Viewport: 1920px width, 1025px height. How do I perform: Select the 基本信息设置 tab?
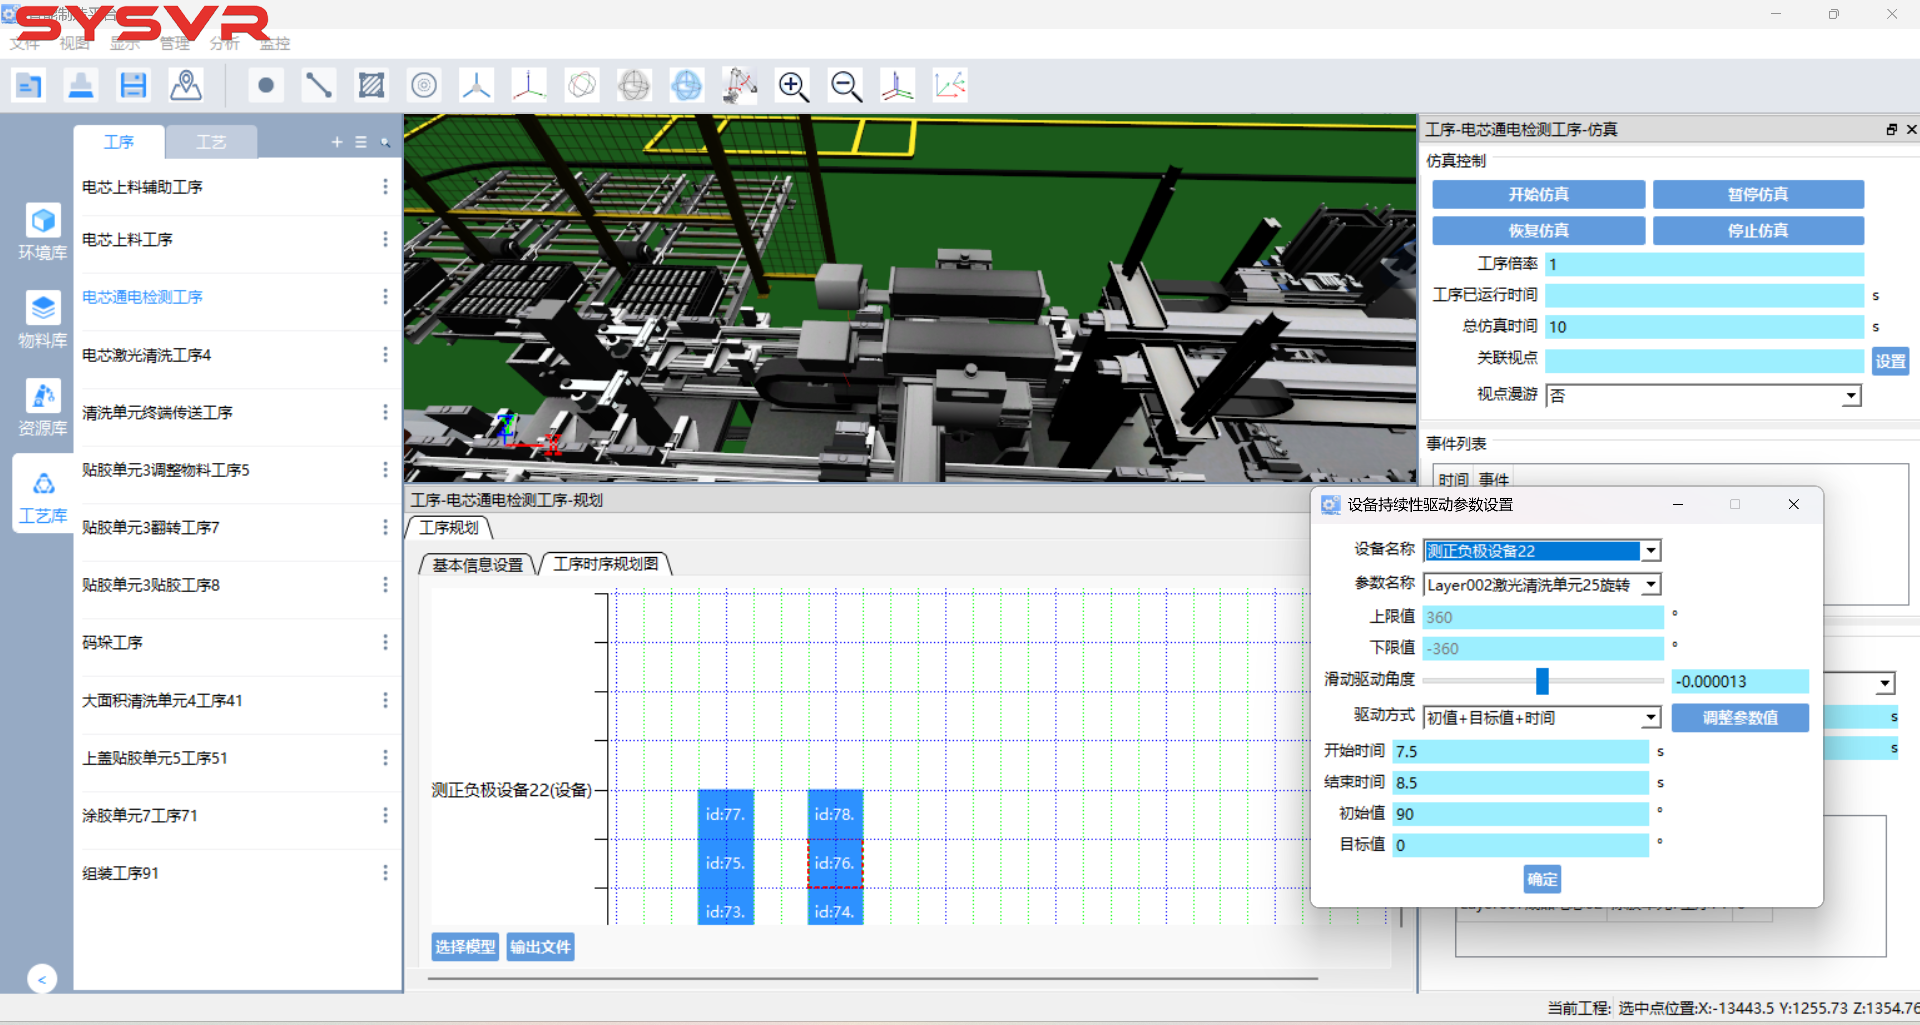[478, 565]
